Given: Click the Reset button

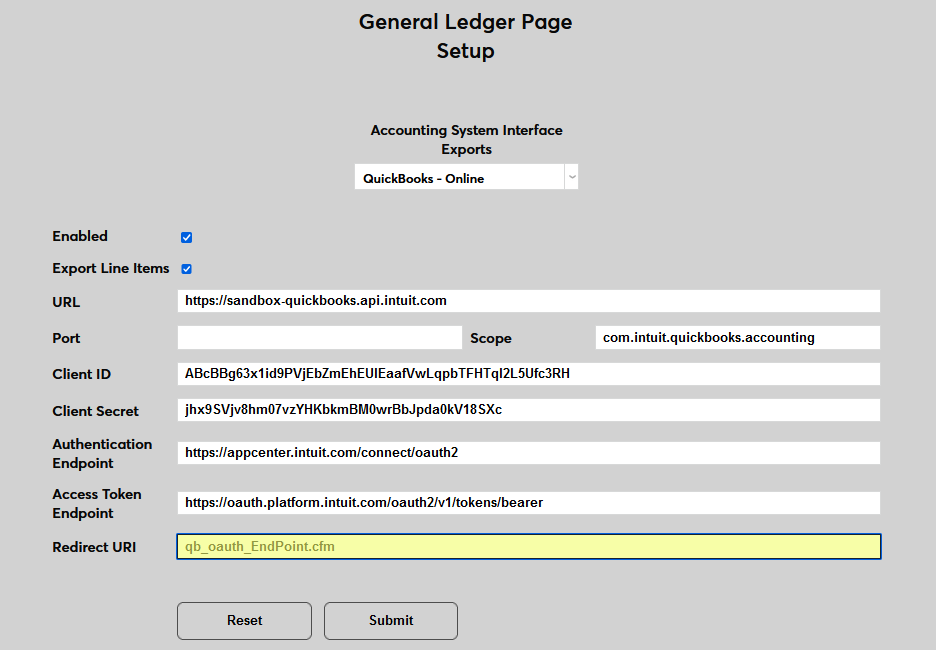Looking at the screenshot, I should [244, 621].
